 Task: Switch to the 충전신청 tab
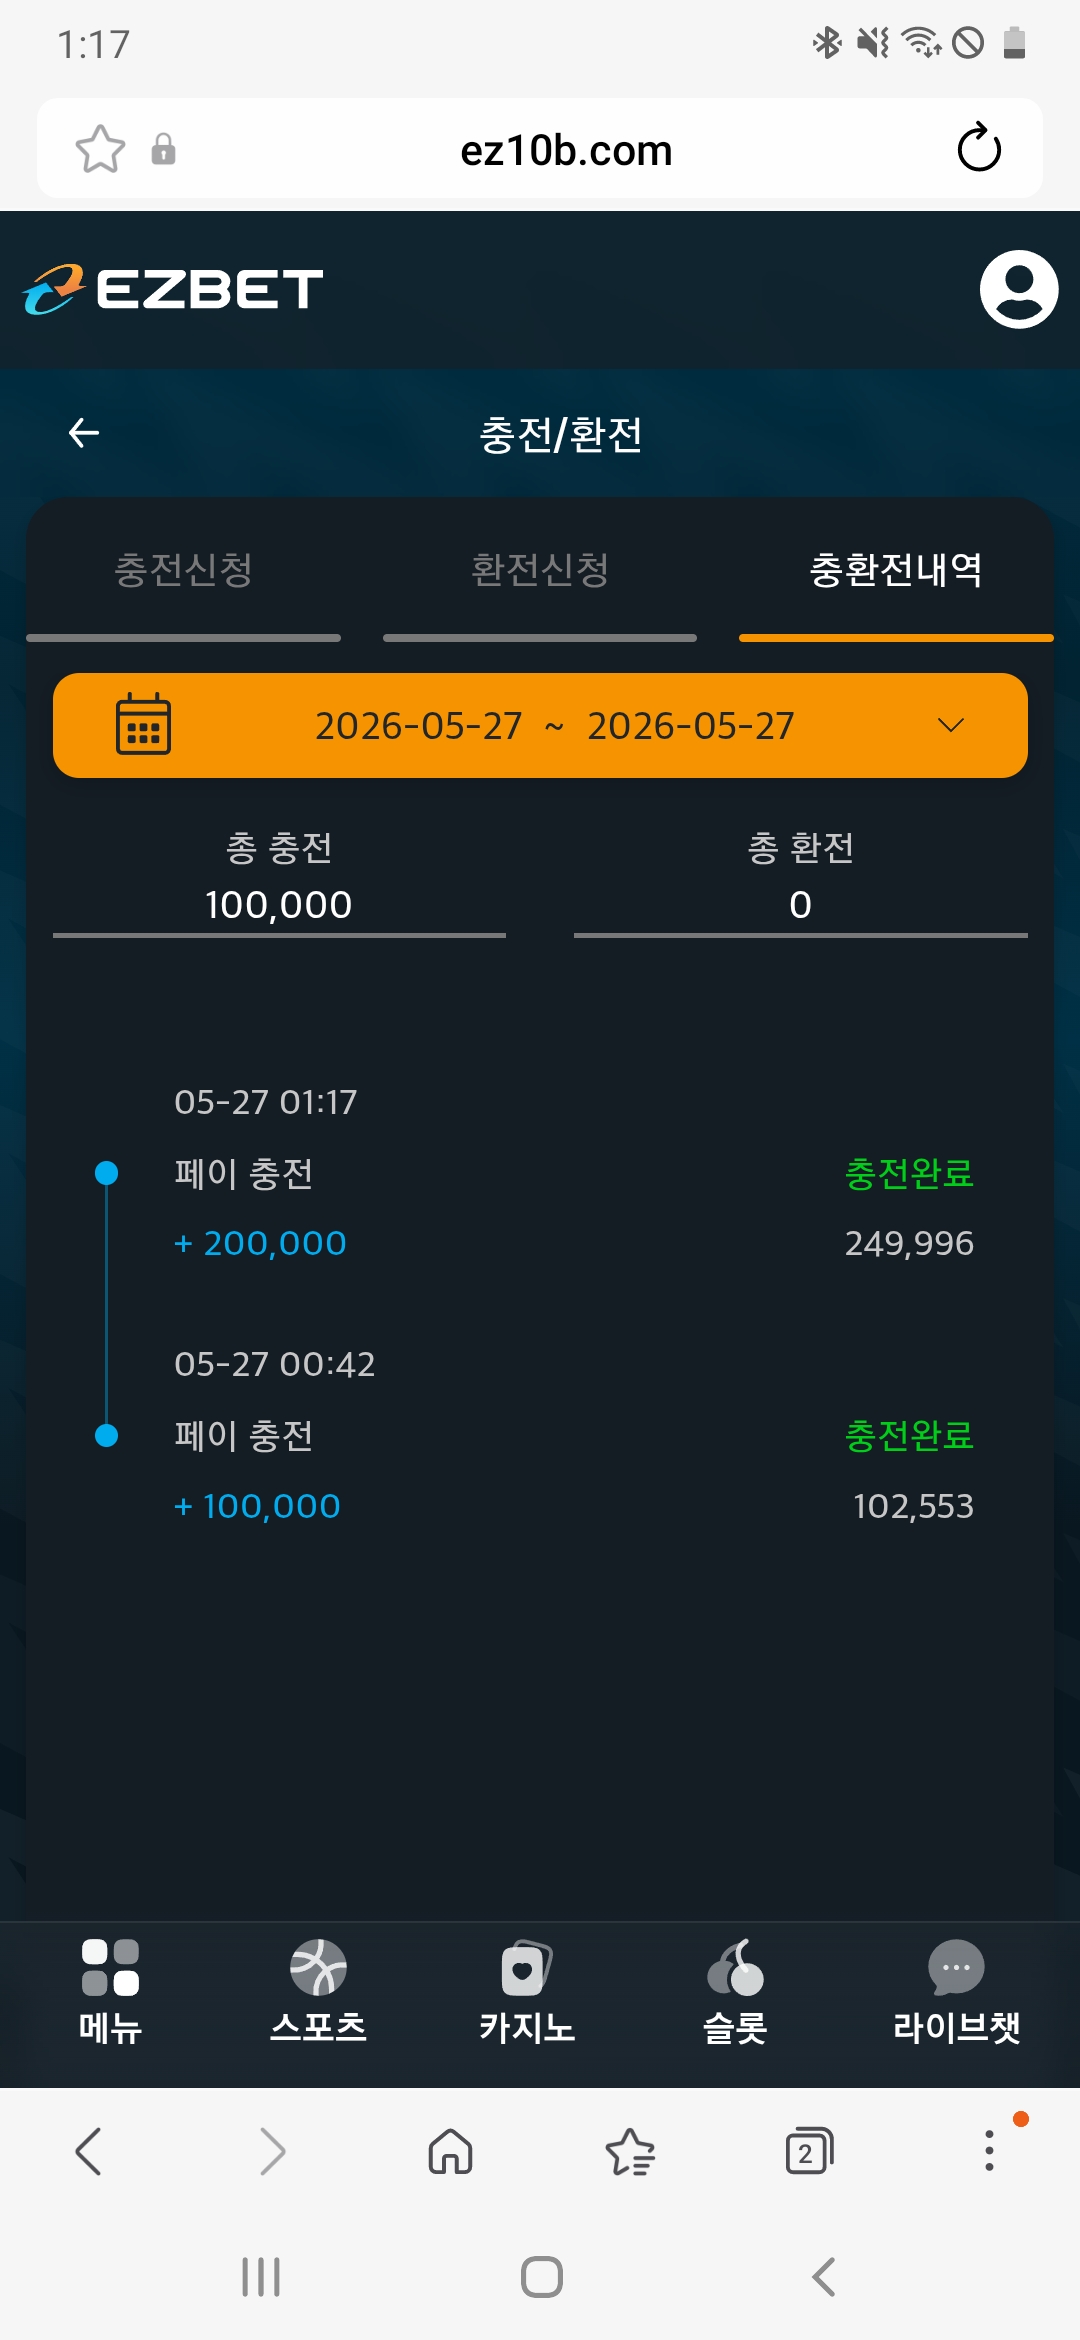click(x=183, y=571)
